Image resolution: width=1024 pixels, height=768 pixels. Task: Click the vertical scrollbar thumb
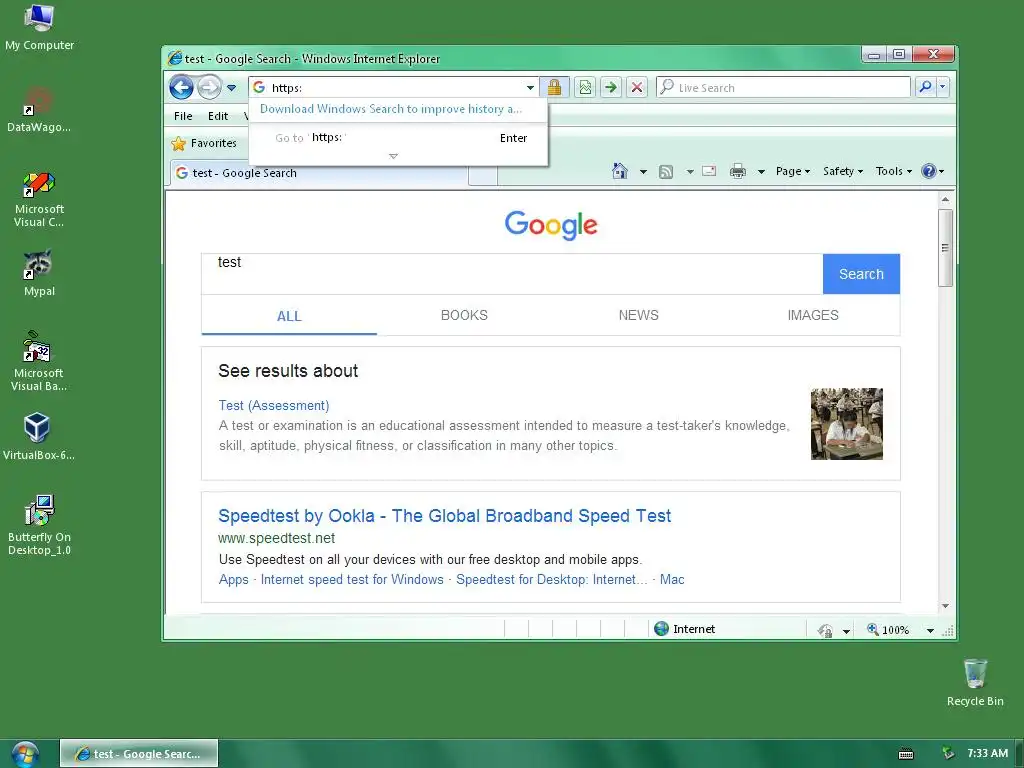pyautogui.click(x=945, y=248)
